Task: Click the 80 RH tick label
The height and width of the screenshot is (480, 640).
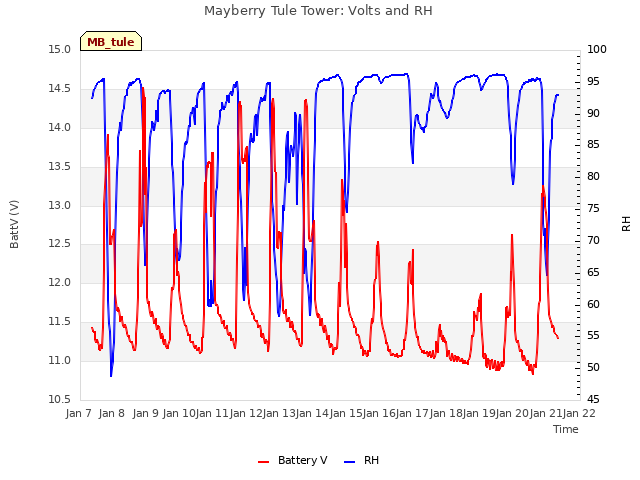Action: coord(593,176)
